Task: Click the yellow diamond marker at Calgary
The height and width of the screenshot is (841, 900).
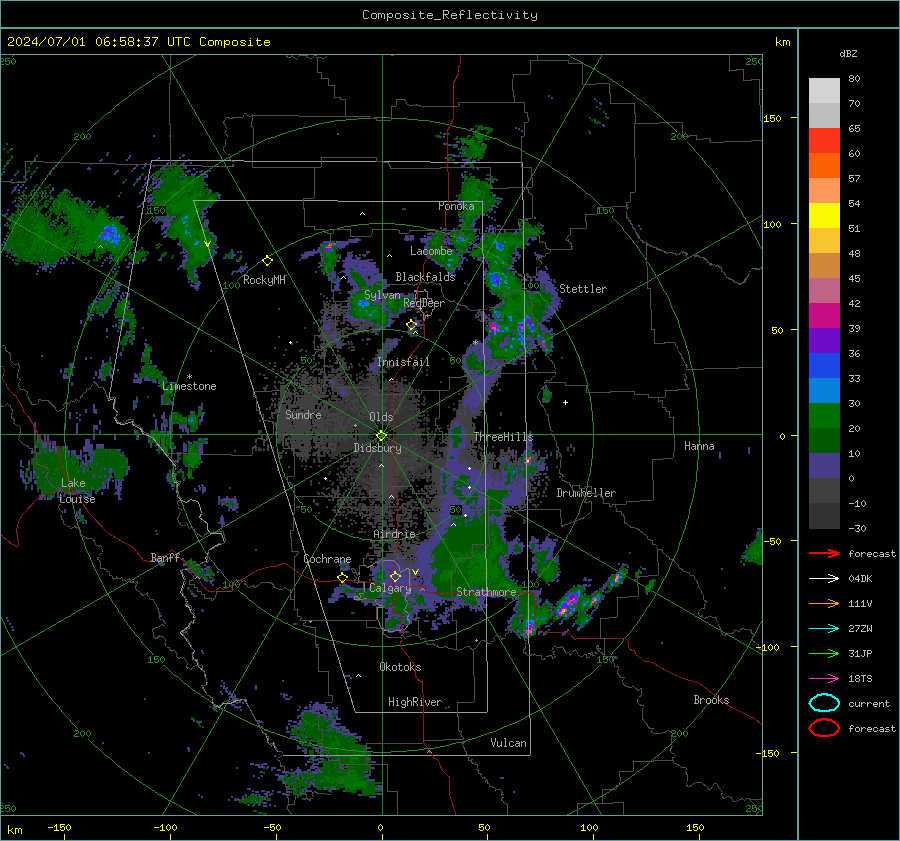Action: 395,576
